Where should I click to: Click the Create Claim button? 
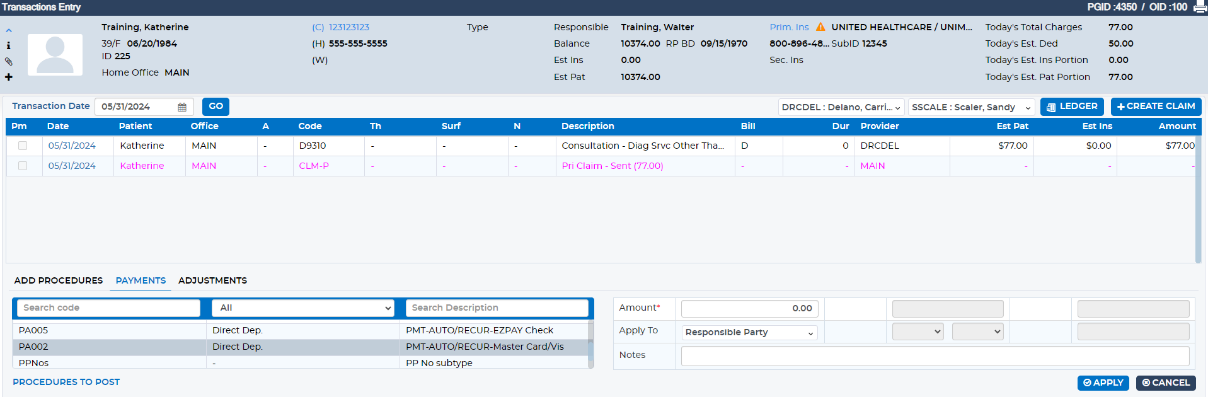point(1156,107)
